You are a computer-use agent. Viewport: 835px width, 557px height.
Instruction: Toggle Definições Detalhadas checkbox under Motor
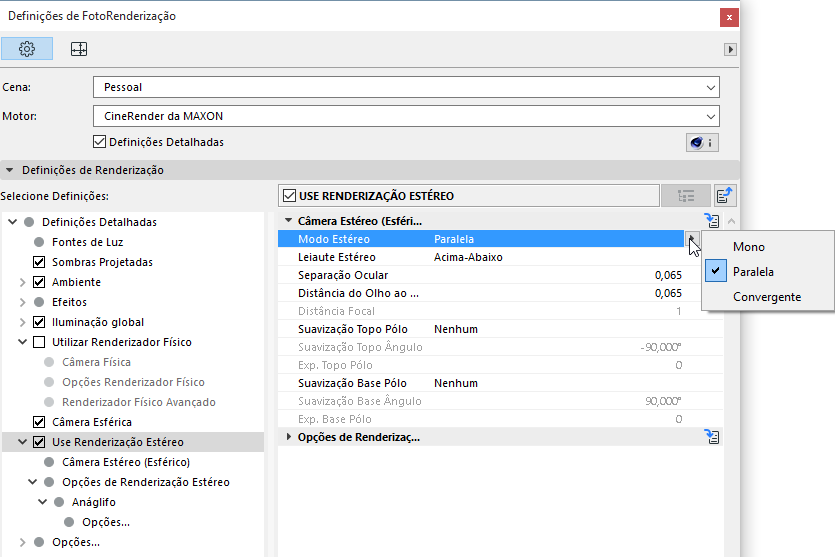99,142
